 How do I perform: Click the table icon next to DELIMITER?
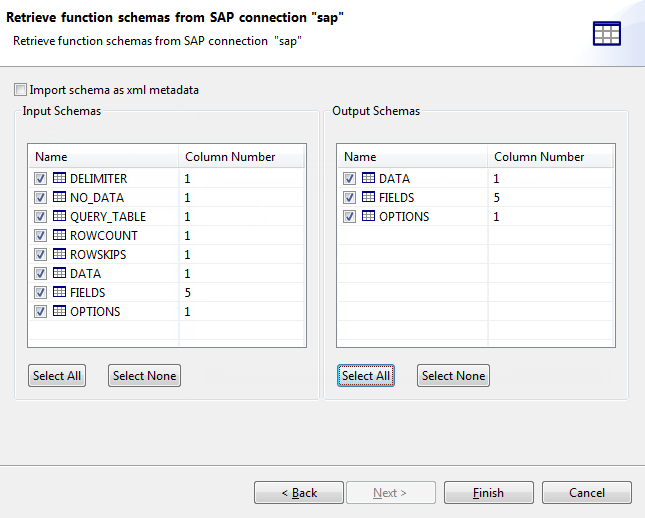[59, 179]
